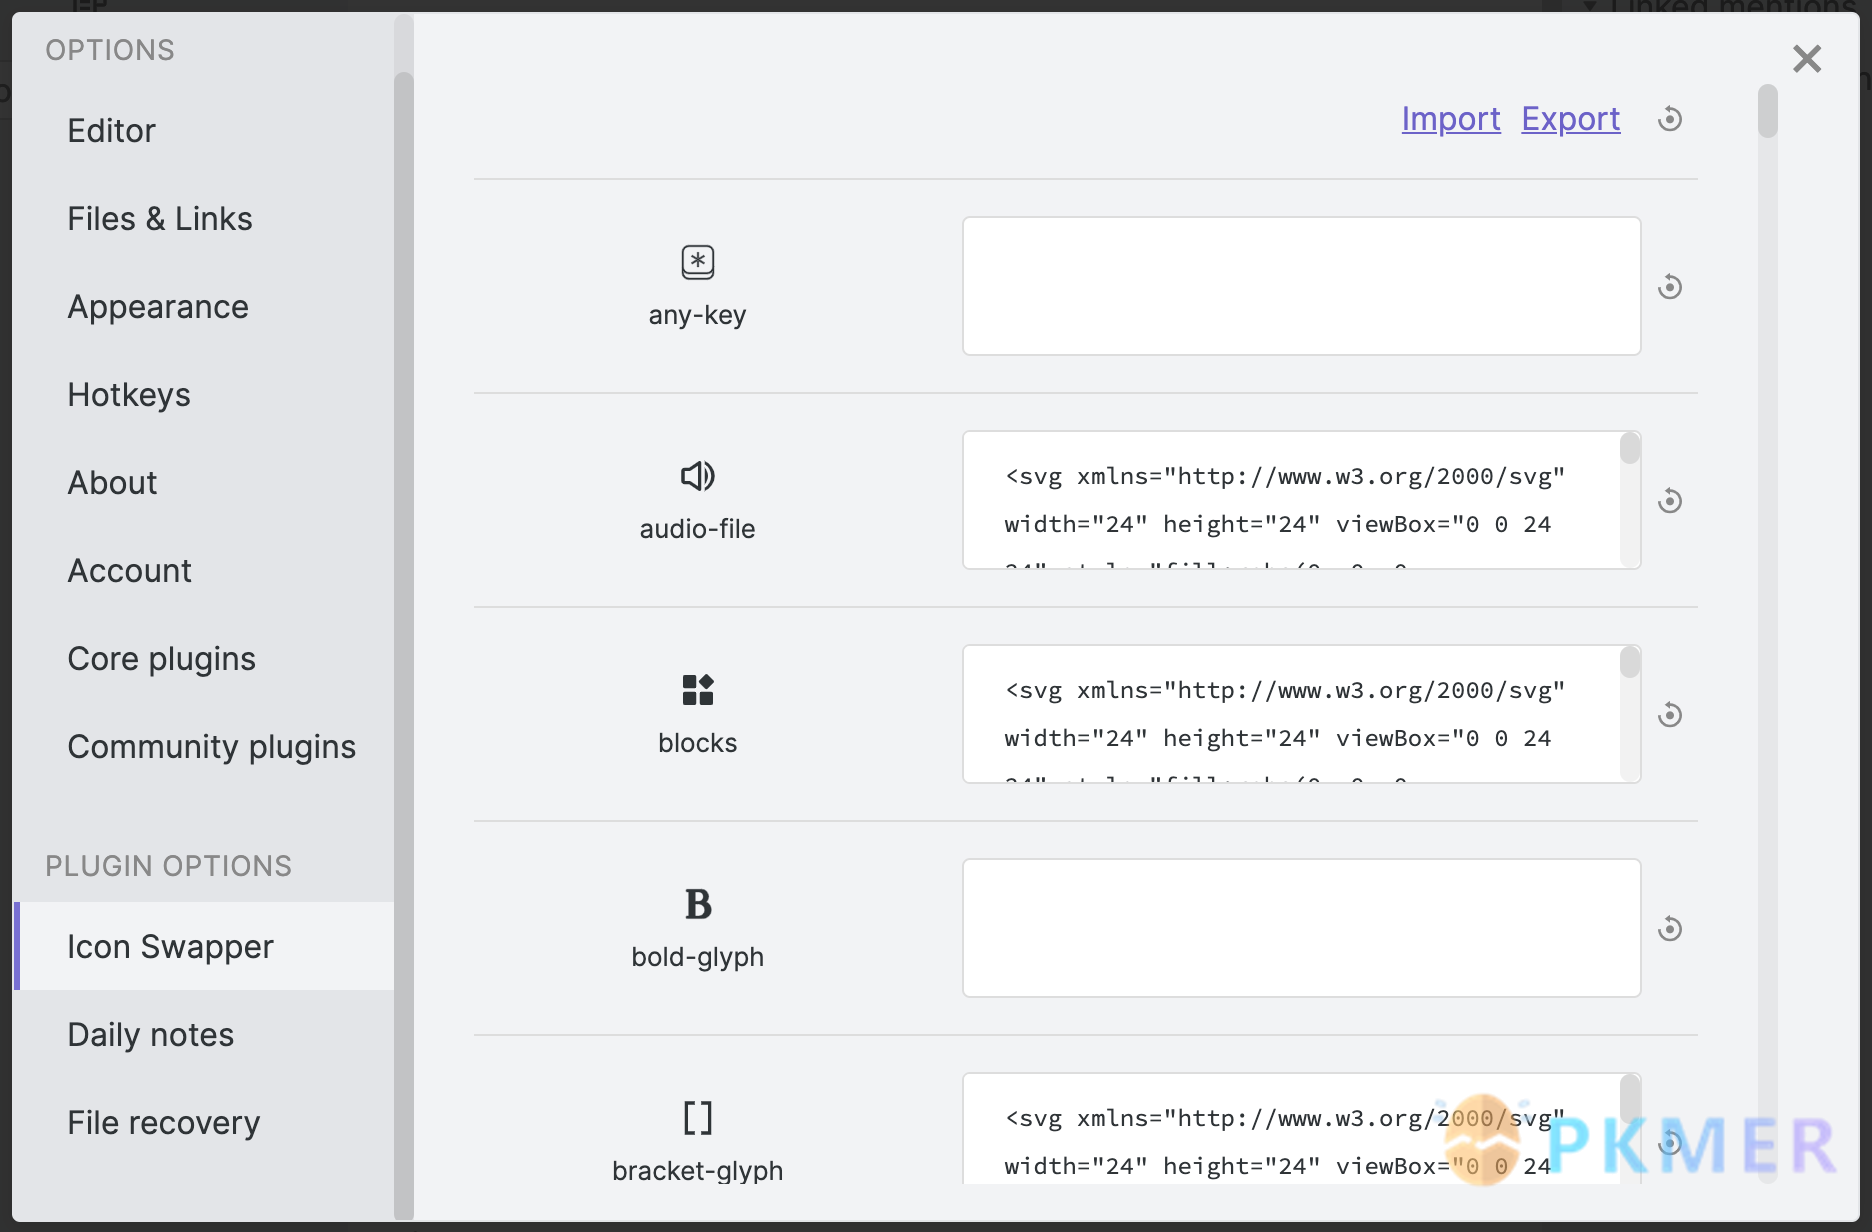Open Community plugins settings
This screenshot has width=1872, height=1232.
coord(211,747)
